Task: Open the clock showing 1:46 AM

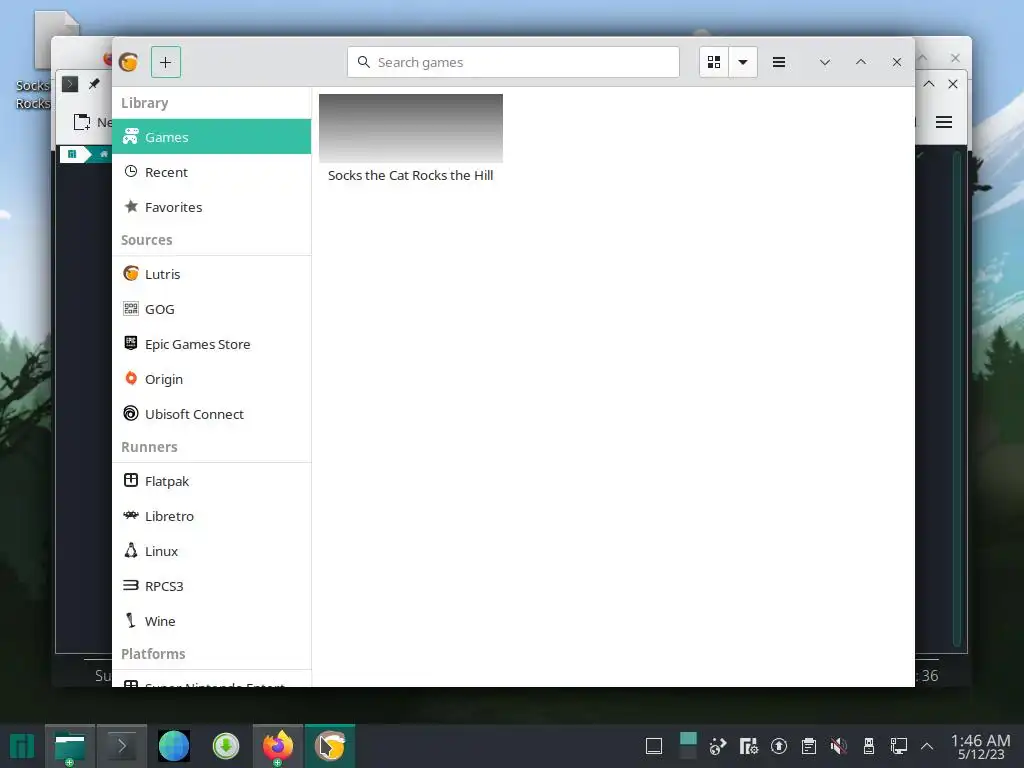Action: tap(980, 746)
